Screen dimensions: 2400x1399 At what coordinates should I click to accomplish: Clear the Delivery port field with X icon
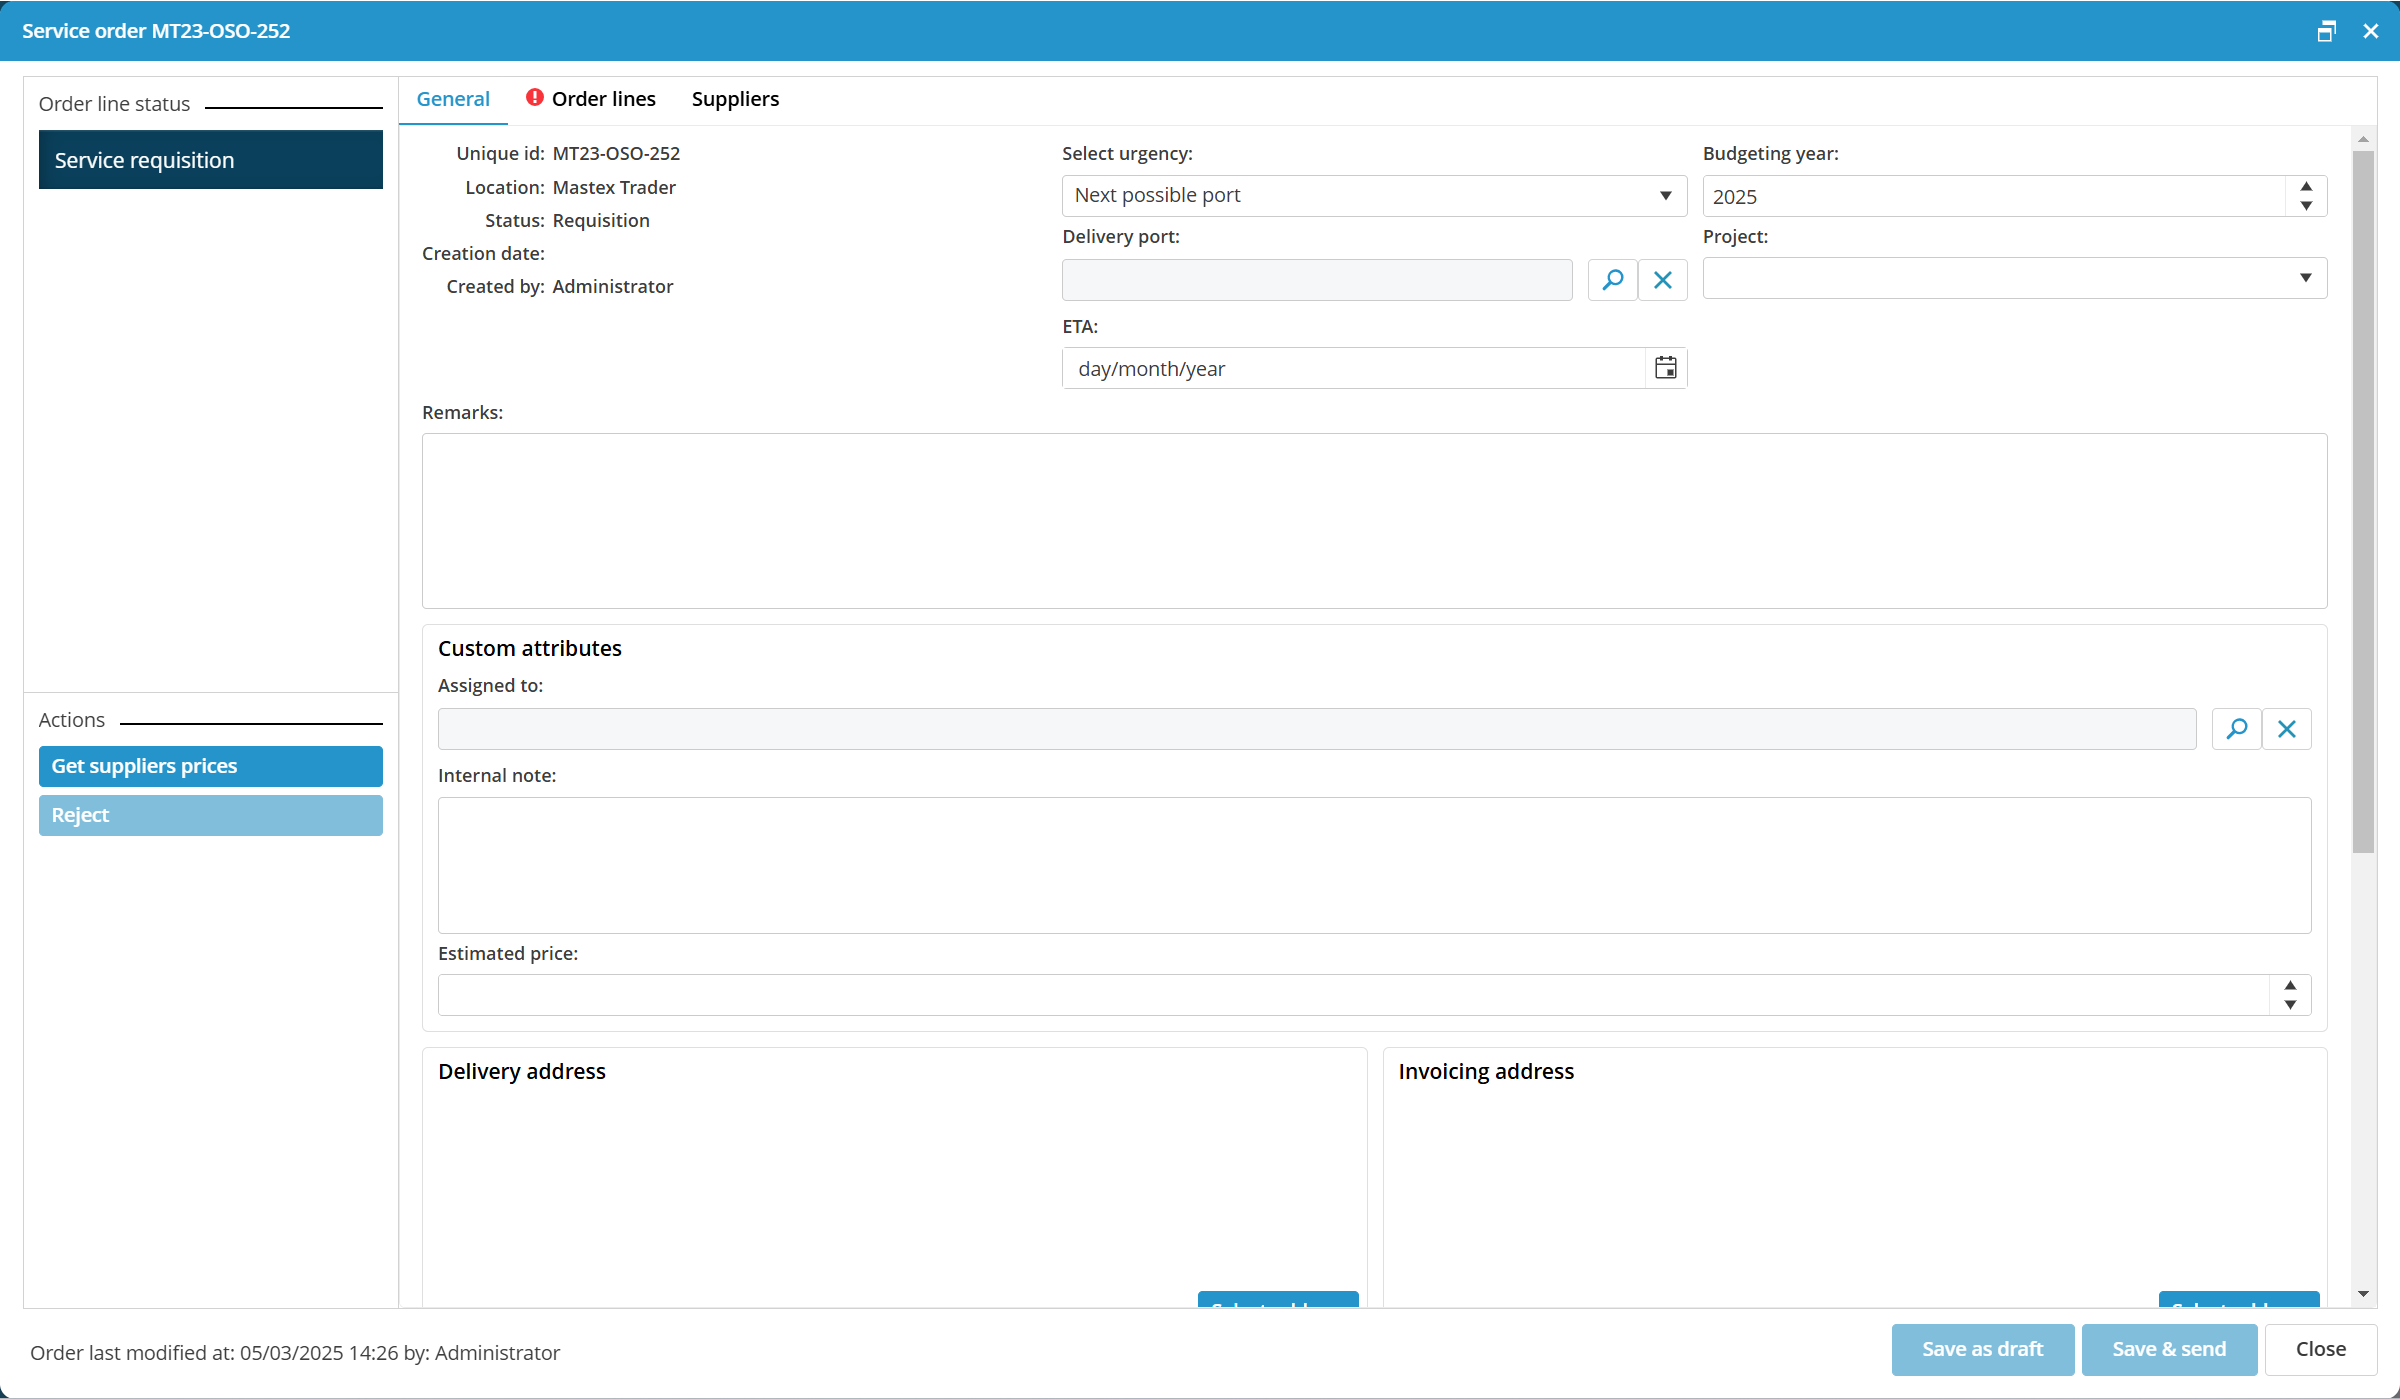coord(1662,280)
